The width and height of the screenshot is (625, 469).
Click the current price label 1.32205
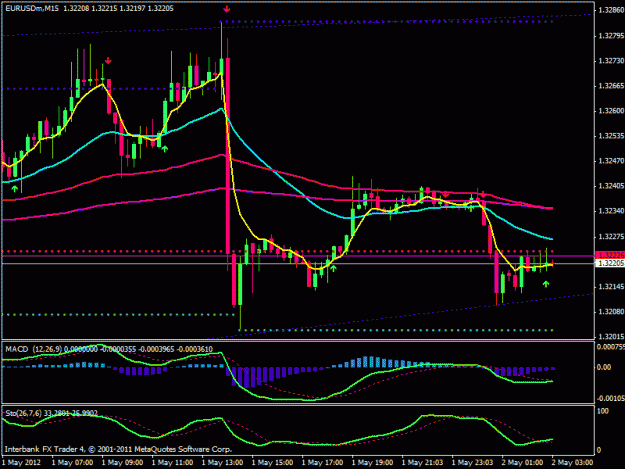click(x=610, y=263)
